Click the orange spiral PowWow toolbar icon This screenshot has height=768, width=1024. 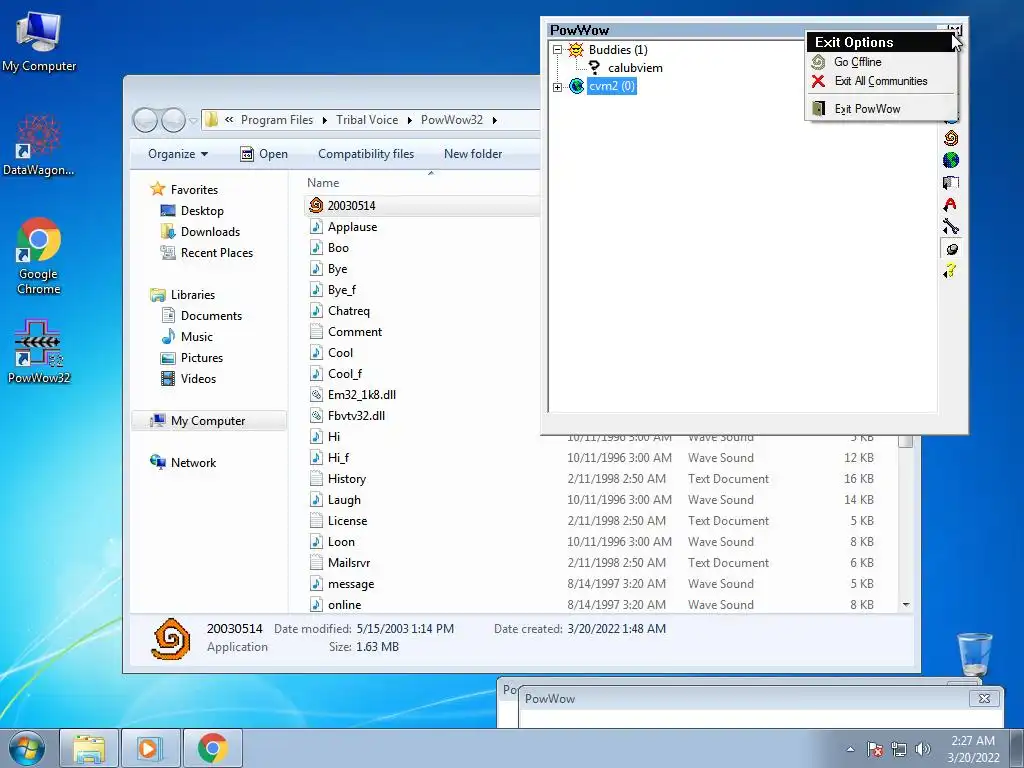(x=951, y=138)
